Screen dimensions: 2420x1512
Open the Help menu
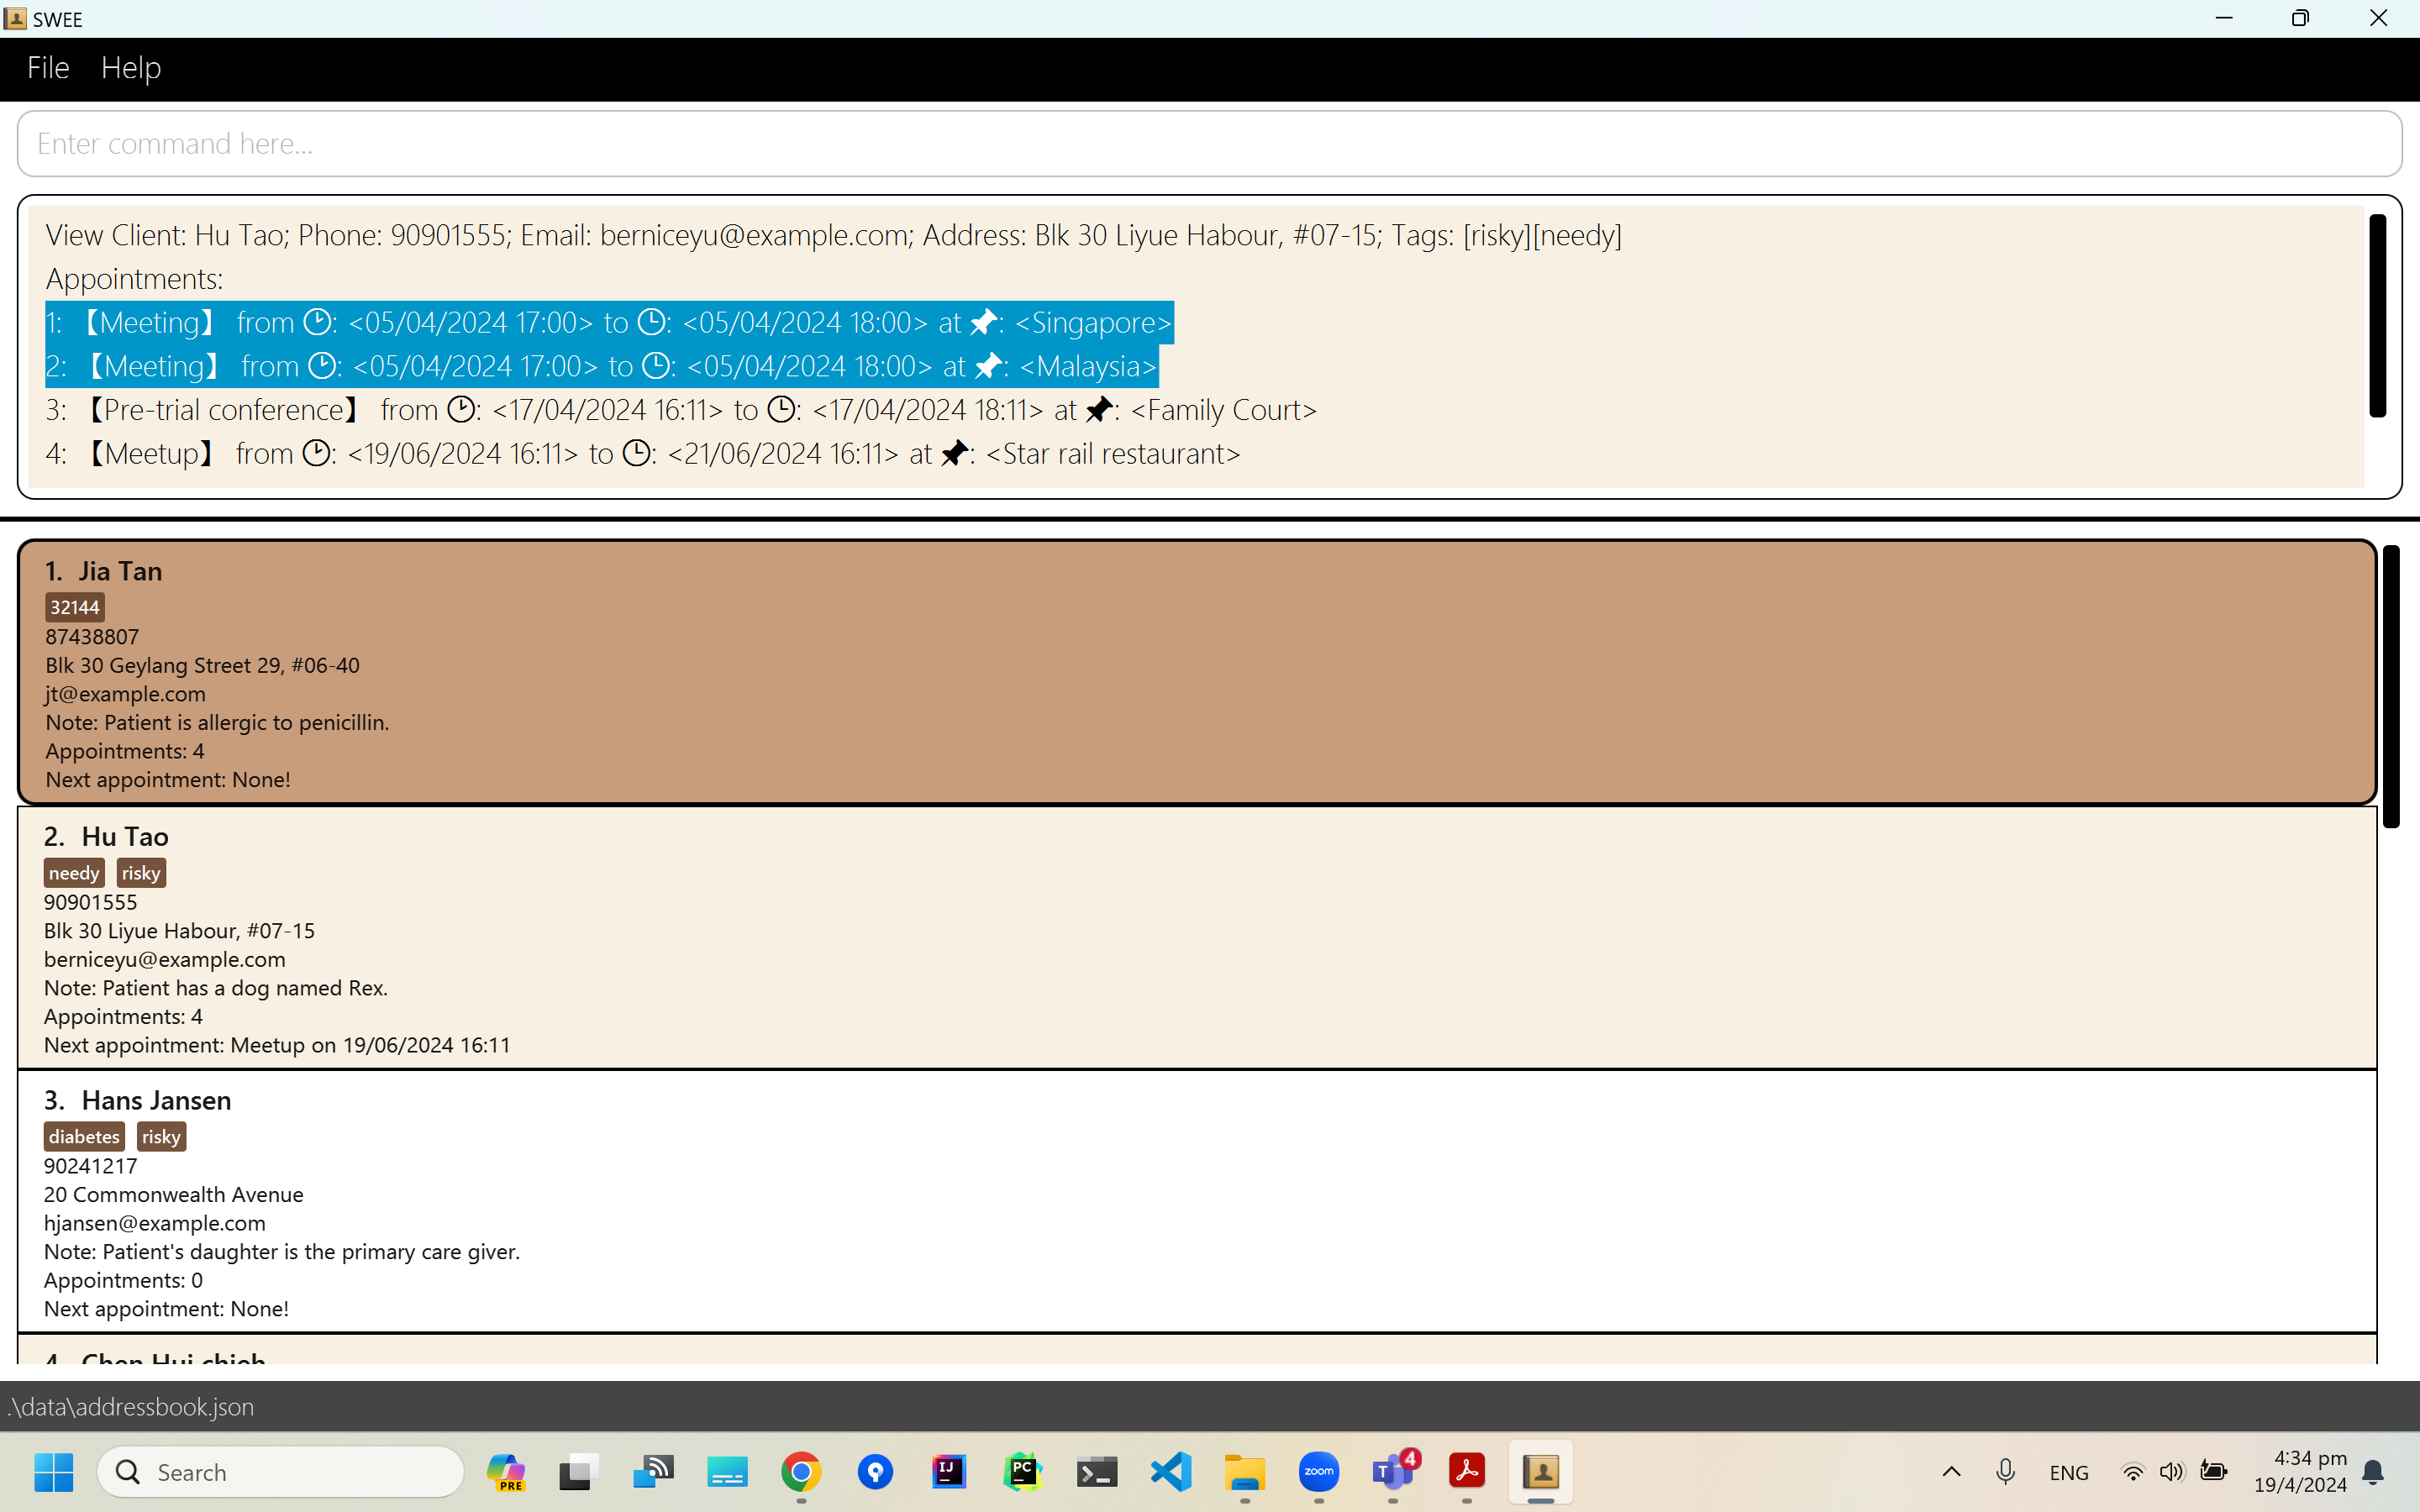click(x=130, y=68)
